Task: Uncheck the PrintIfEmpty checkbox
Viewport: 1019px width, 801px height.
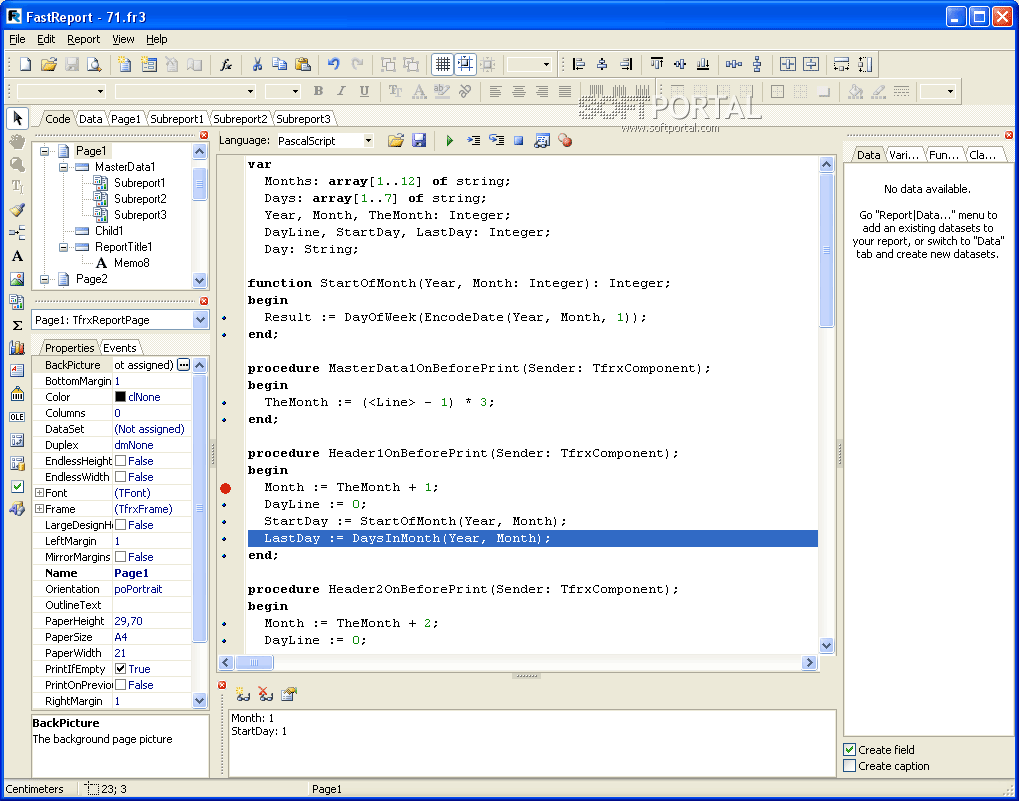Action: 120,668
